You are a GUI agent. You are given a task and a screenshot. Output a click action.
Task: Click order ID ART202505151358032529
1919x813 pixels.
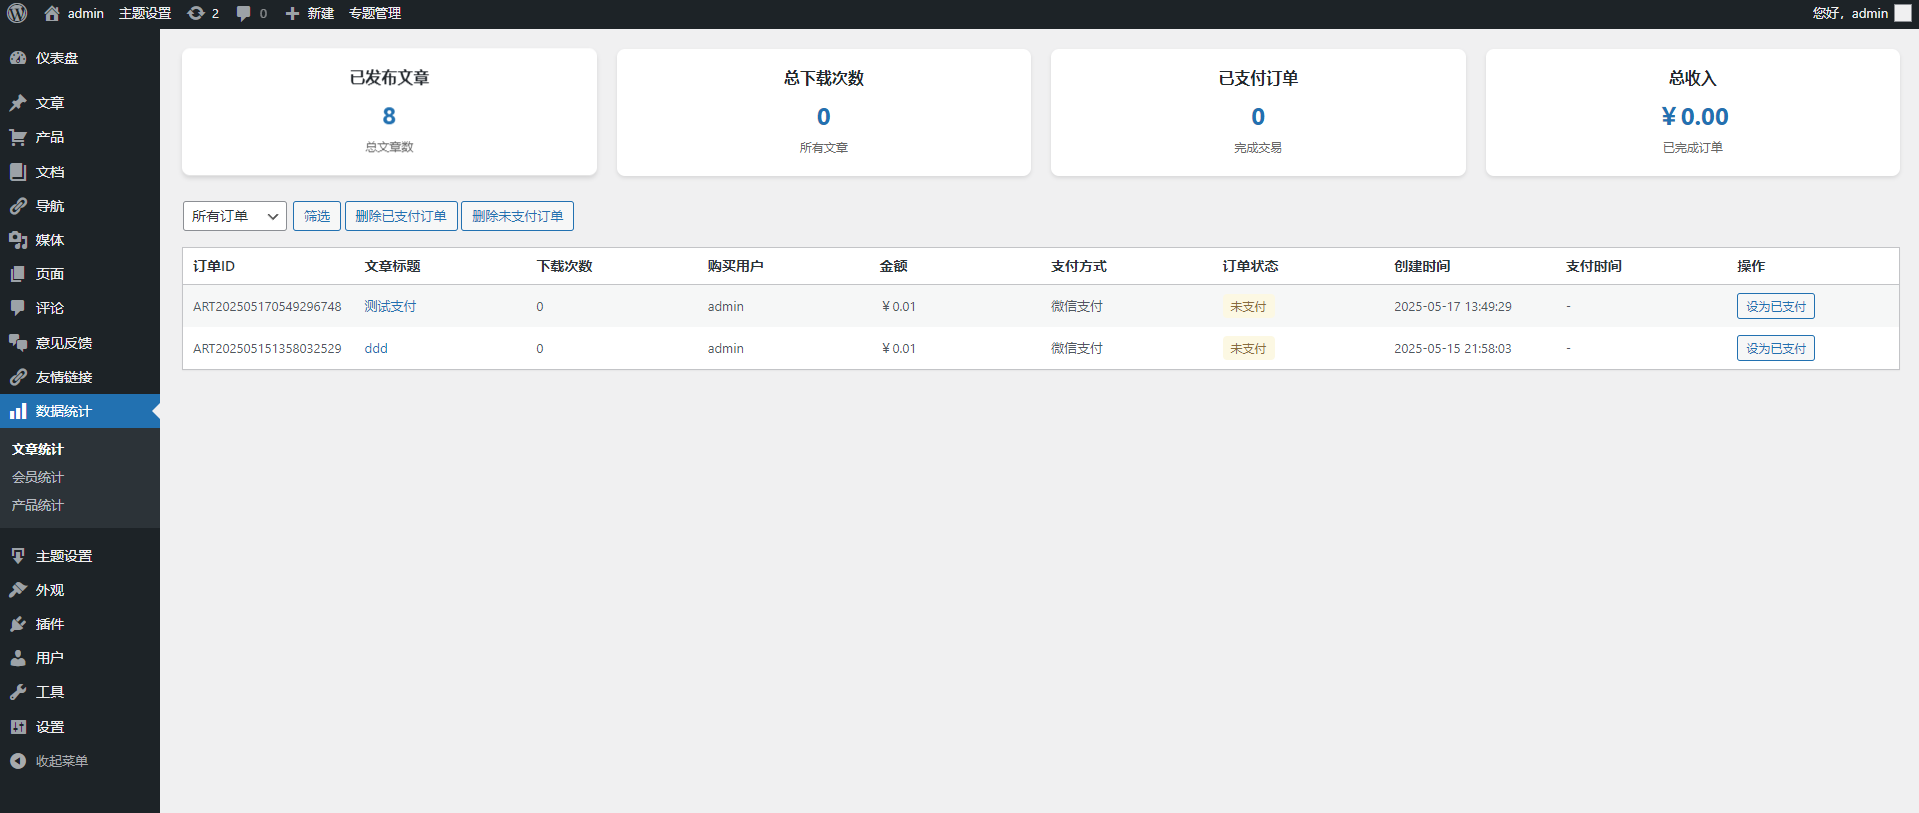[x=267, y=348]
